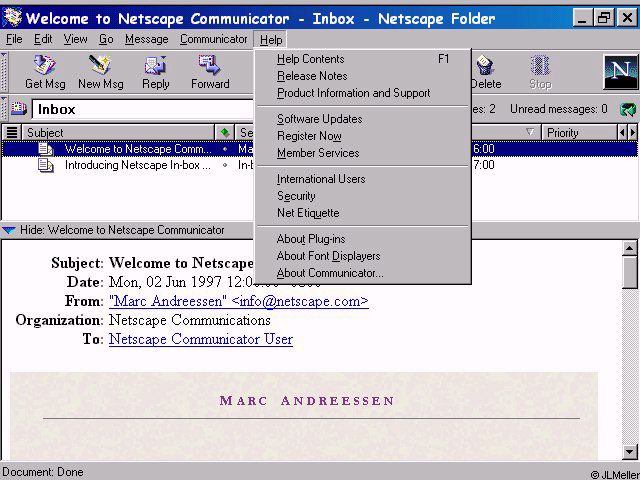Open the Communicator menu

pos(213,39)
